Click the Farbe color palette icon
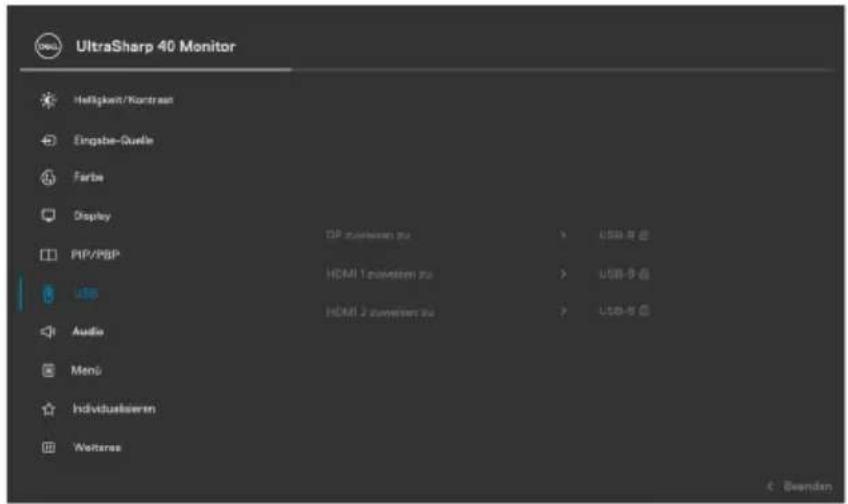The image size is (848, 504). pyautogui.click(x=48, y=177)
